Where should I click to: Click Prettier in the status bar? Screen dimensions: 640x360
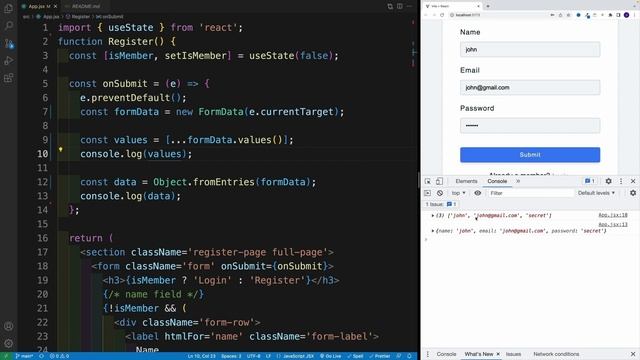click(380, 356)
